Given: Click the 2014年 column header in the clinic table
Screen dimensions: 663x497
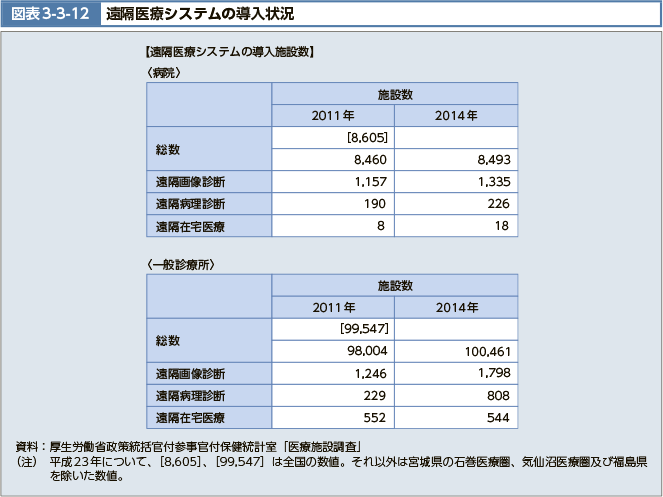Looking at the screenshot, I should coord(456,307).
